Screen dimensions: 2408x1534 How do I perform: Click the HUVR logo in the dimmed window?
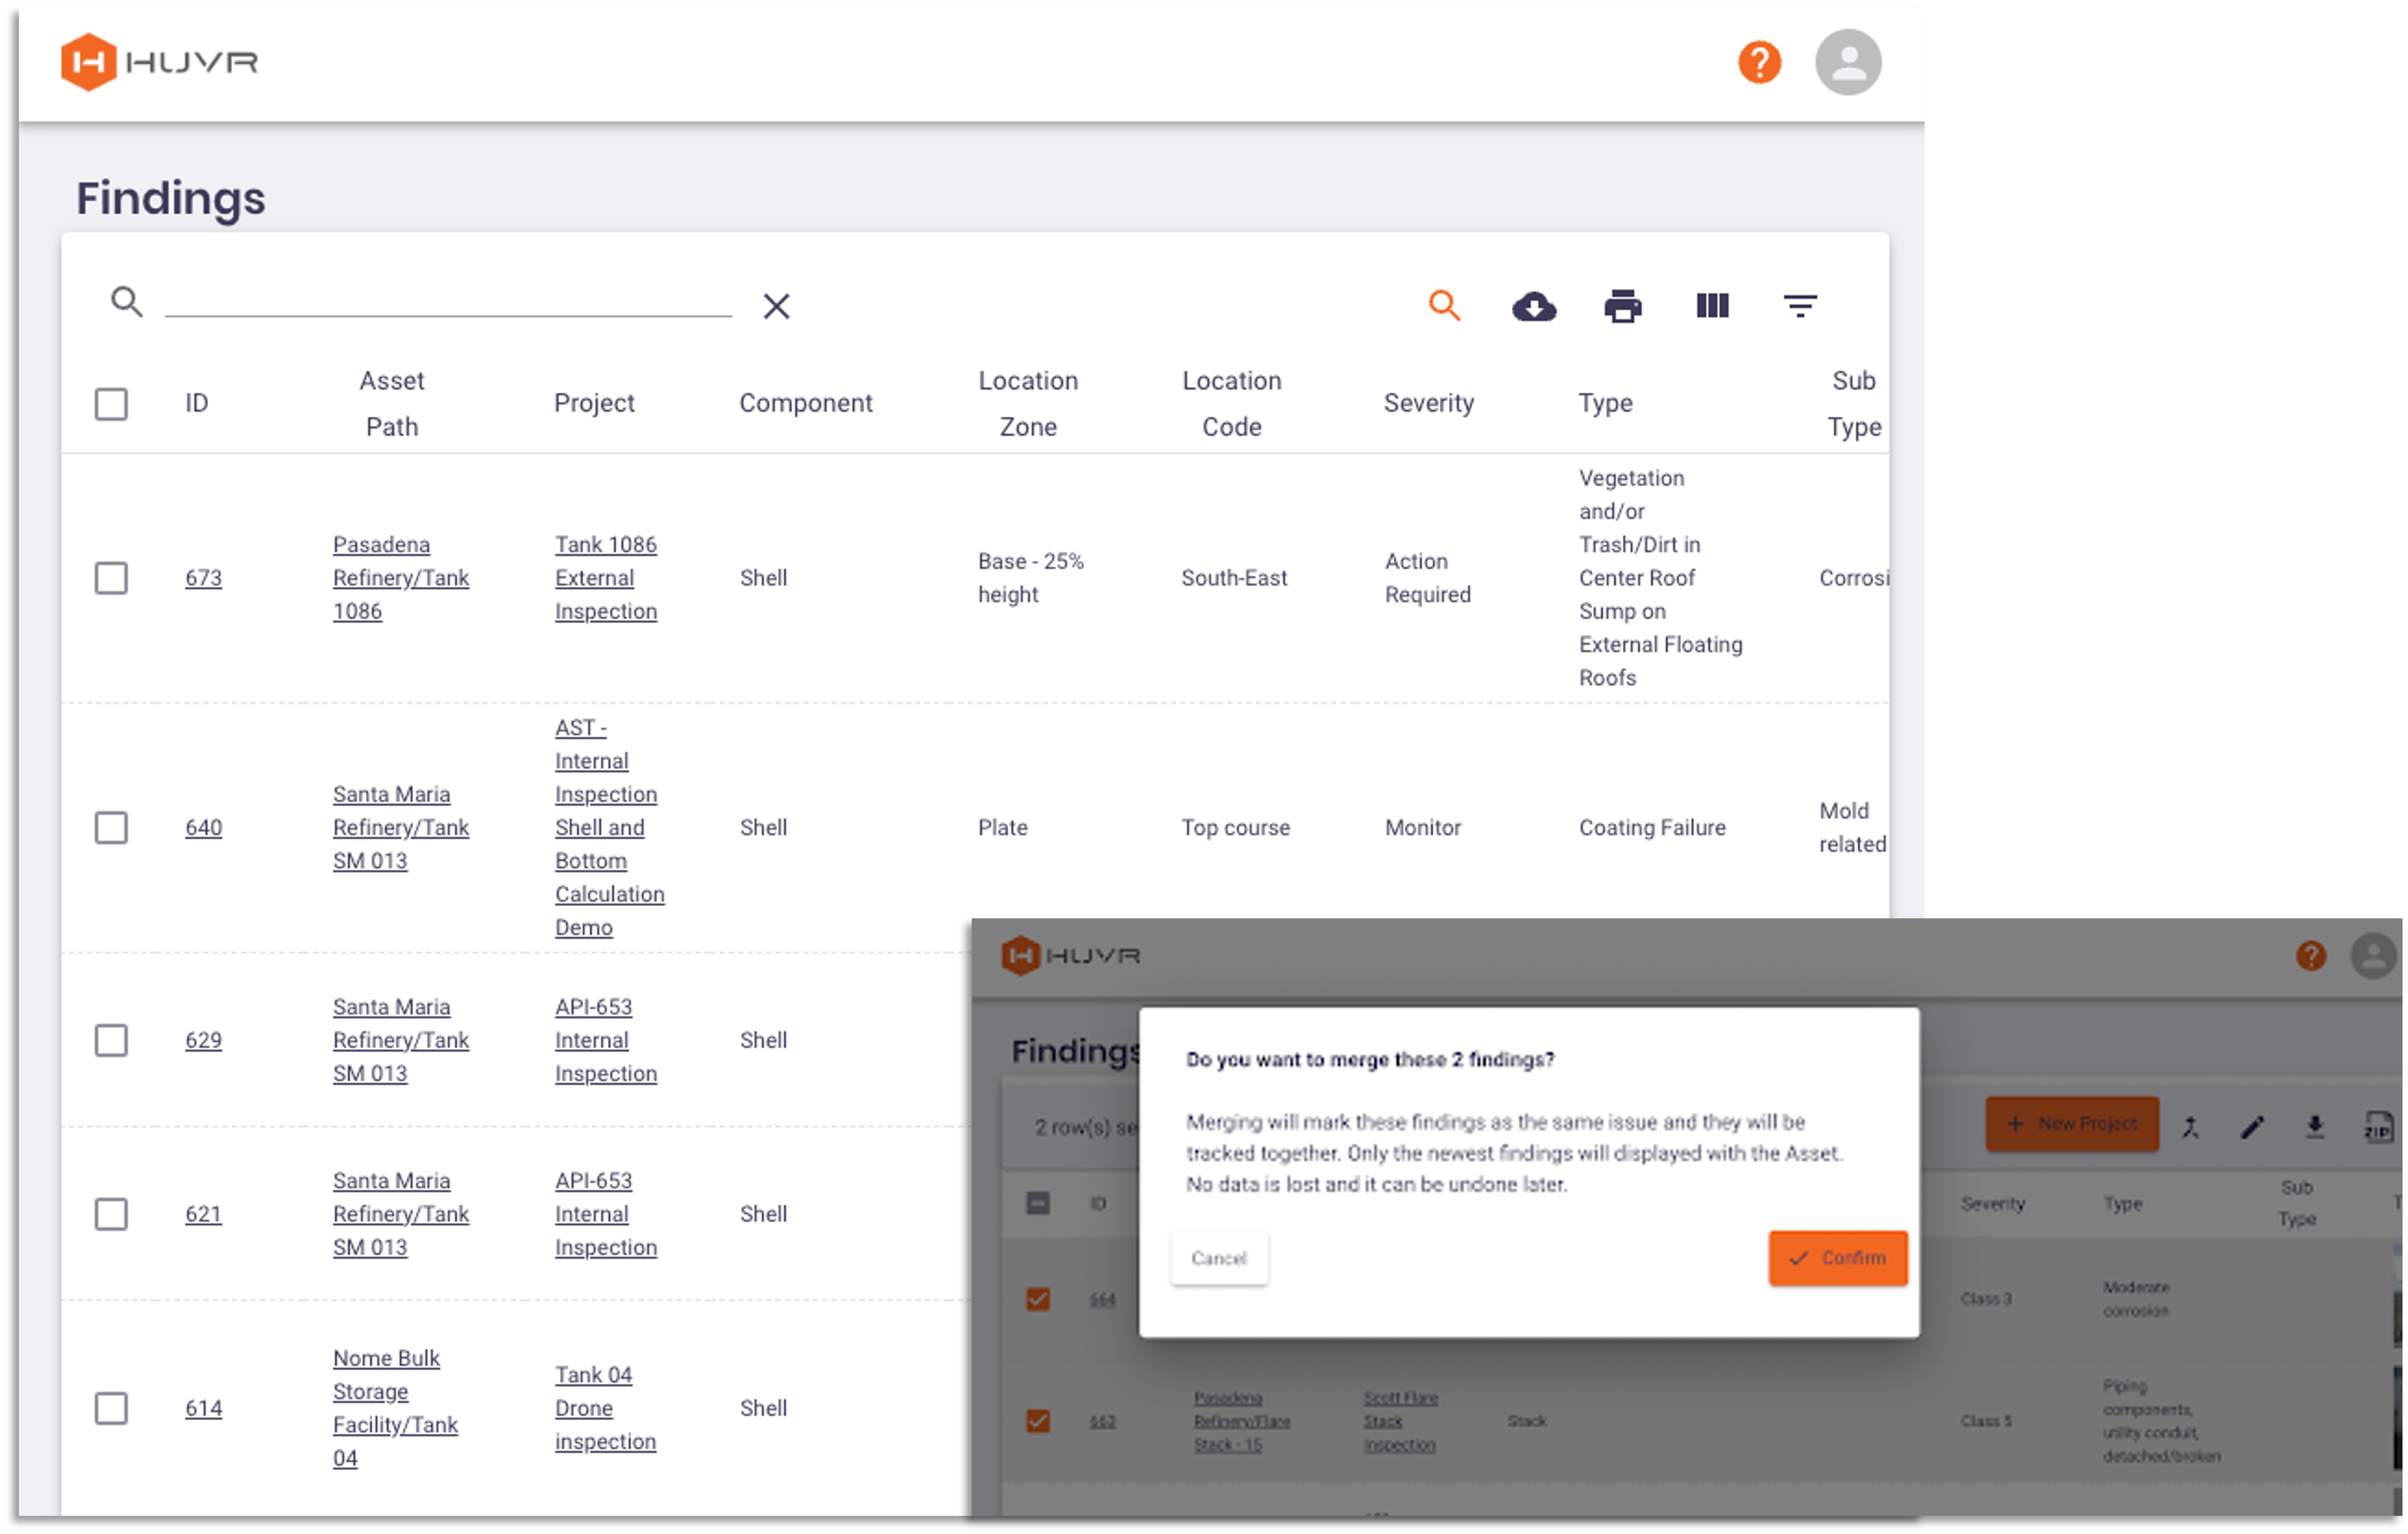click(x=1070, y=957)
